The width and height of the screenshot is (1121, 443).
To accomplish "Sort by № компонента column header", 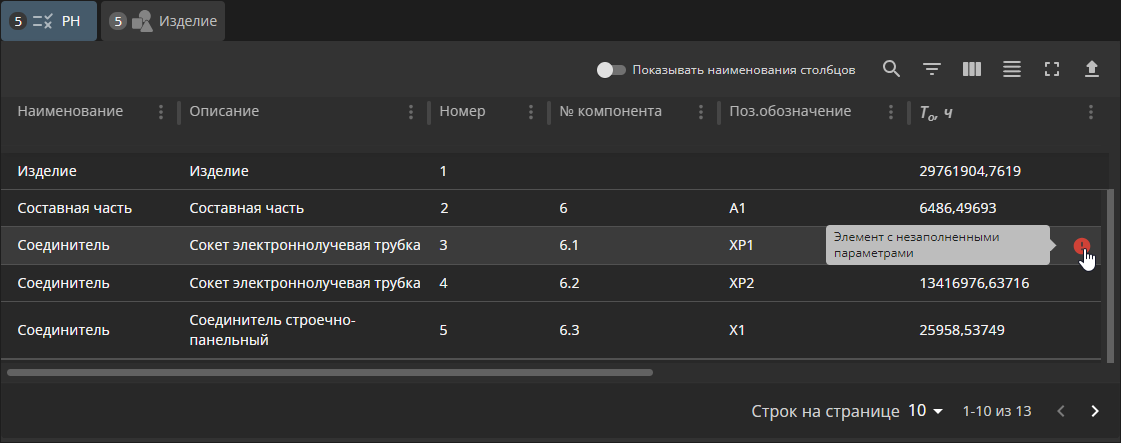I will 611,111.
